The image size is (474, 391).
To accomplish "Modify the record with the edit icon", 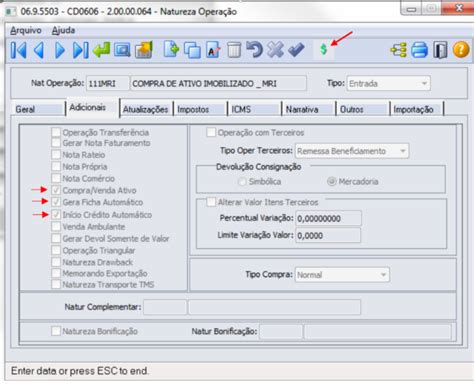I will point(213,50).
